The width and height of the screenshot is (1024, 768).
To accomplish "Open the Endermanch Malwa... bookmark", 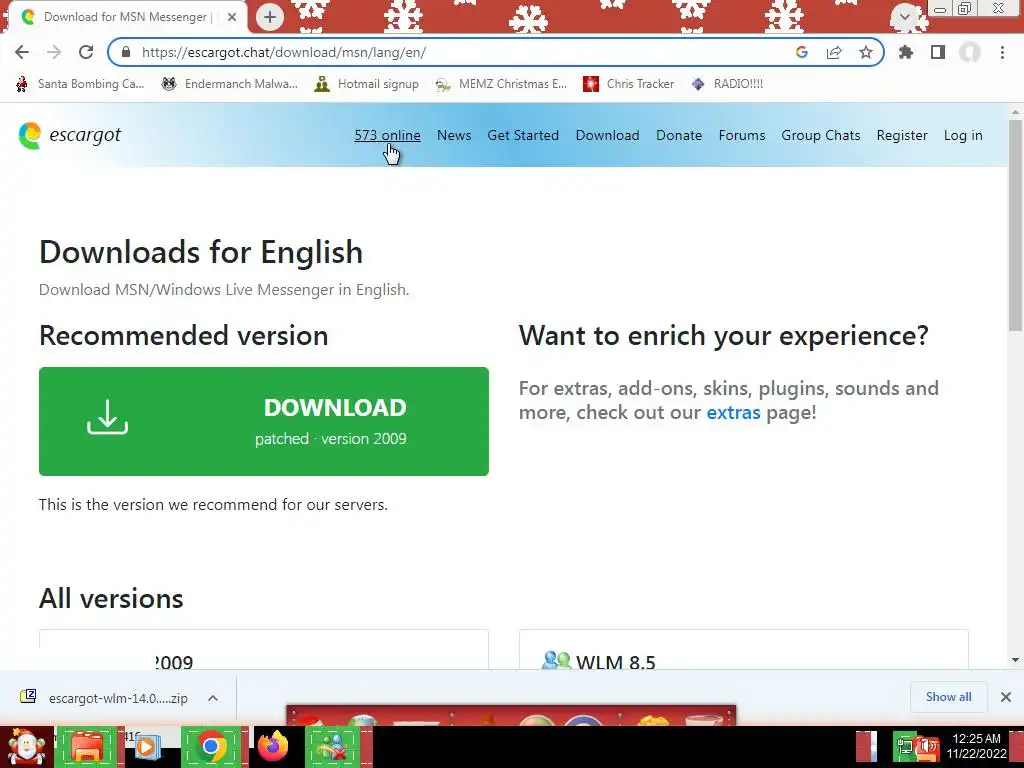I will pyautogui.click(x=229, y=84).
